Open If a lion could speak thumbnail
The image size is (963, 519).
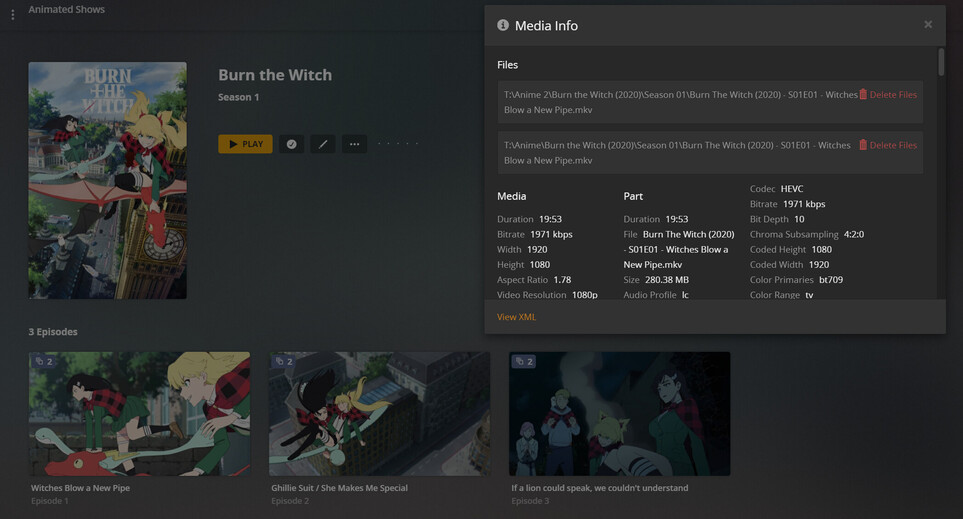(620, 413)
